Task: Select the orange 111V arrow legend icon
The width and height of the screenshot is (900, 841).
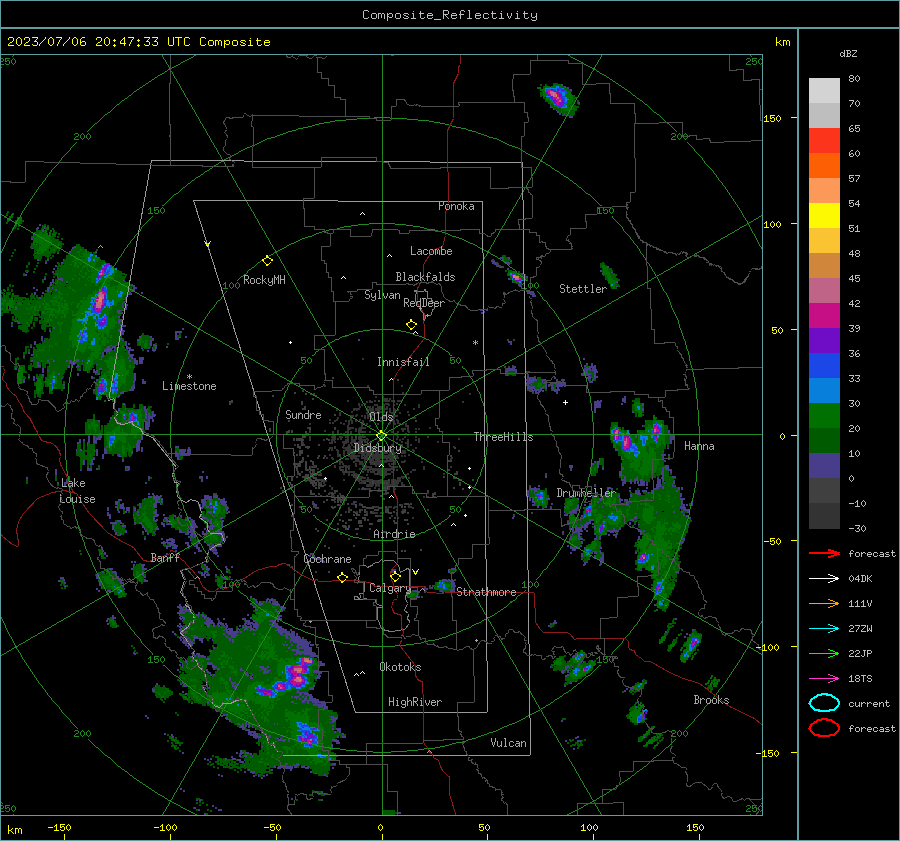Action: (x=824, y=603)
